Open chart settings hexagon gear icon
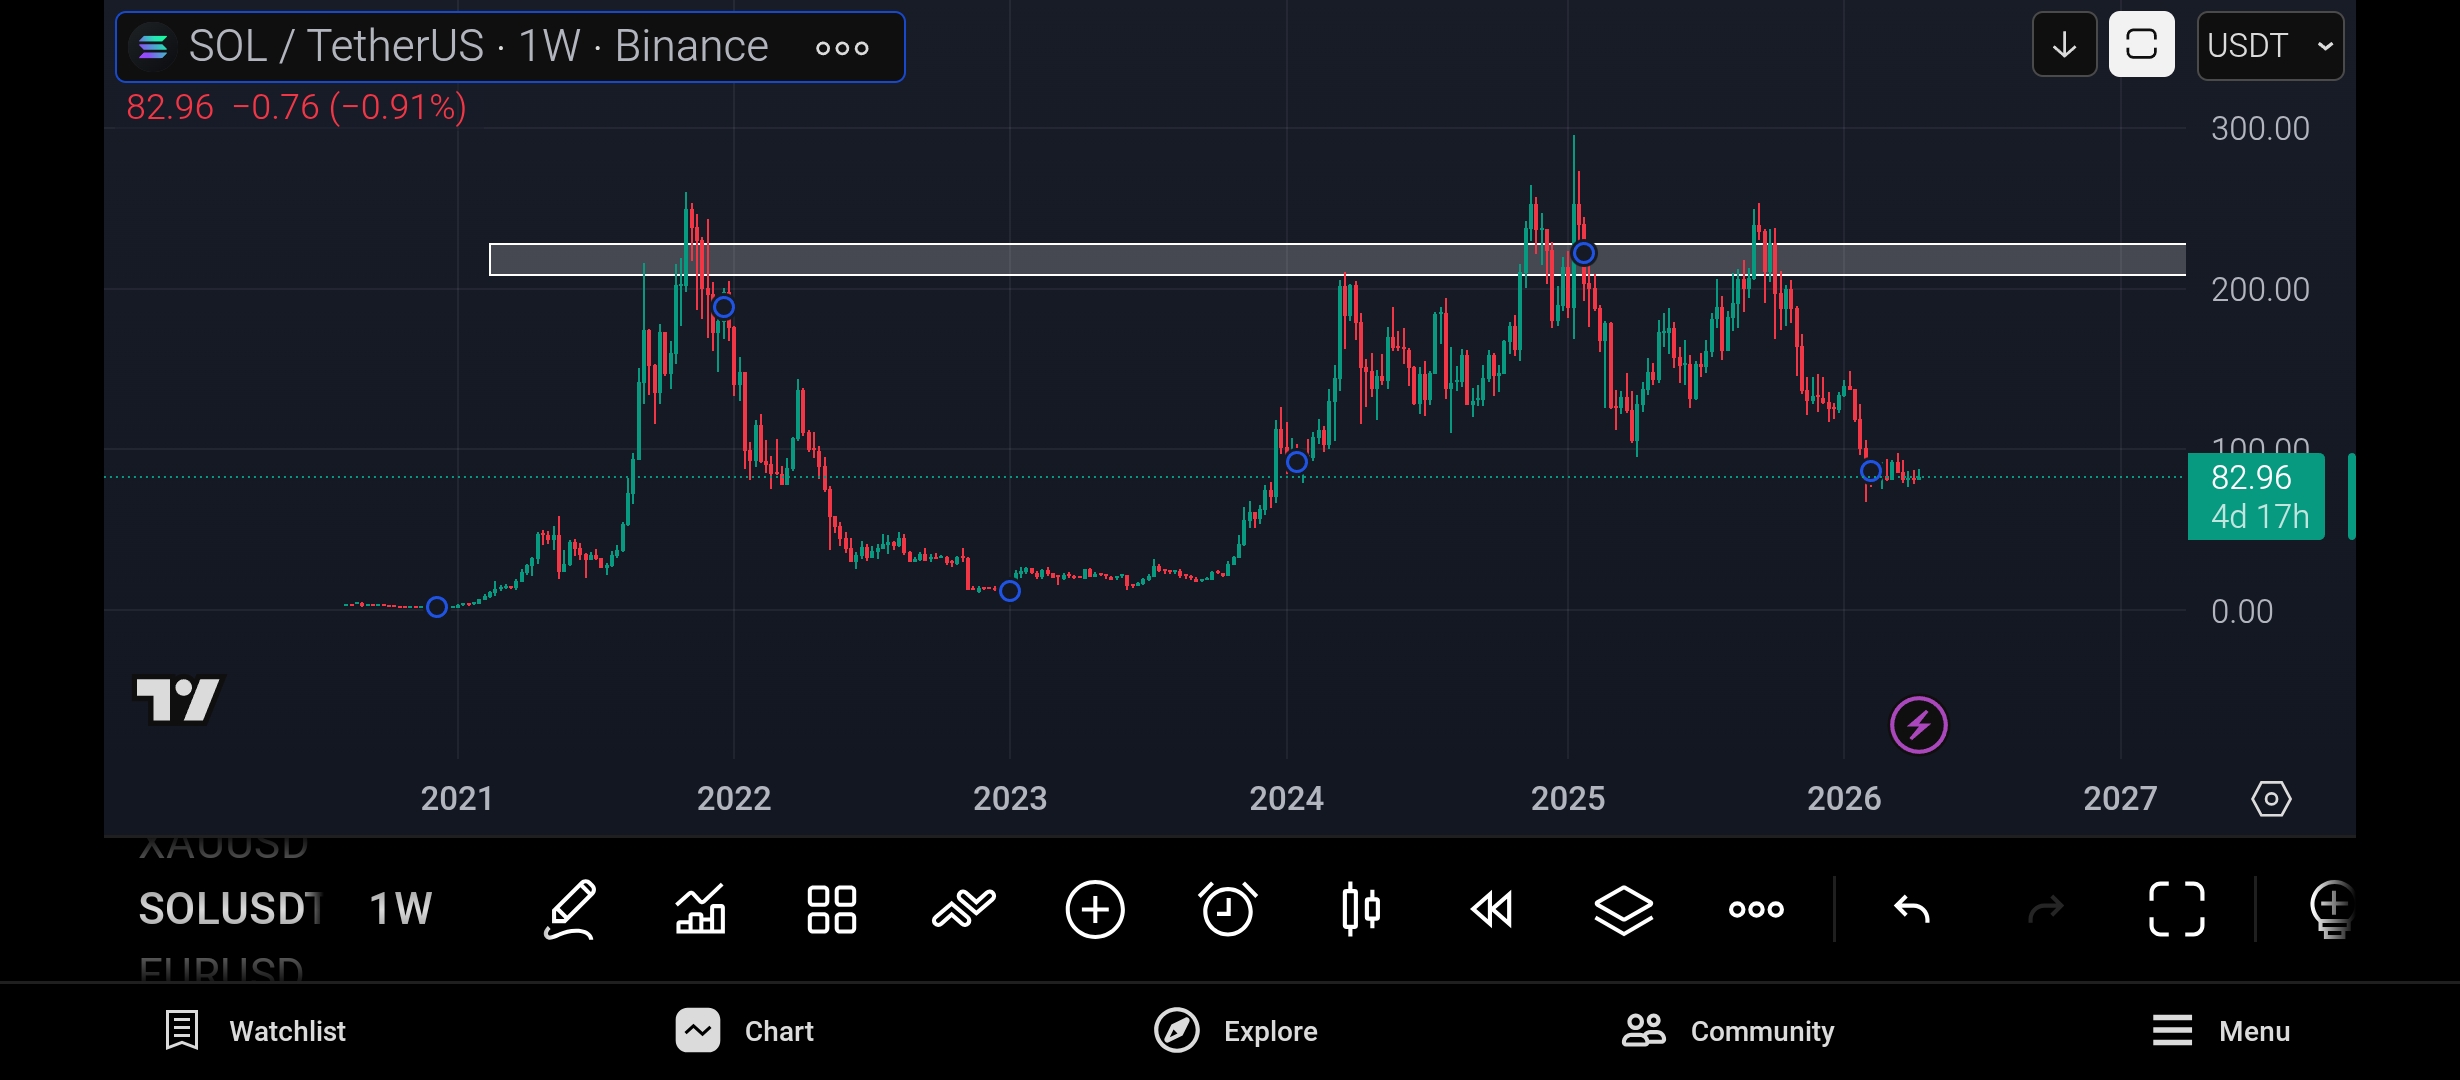 click(2271, 799)
